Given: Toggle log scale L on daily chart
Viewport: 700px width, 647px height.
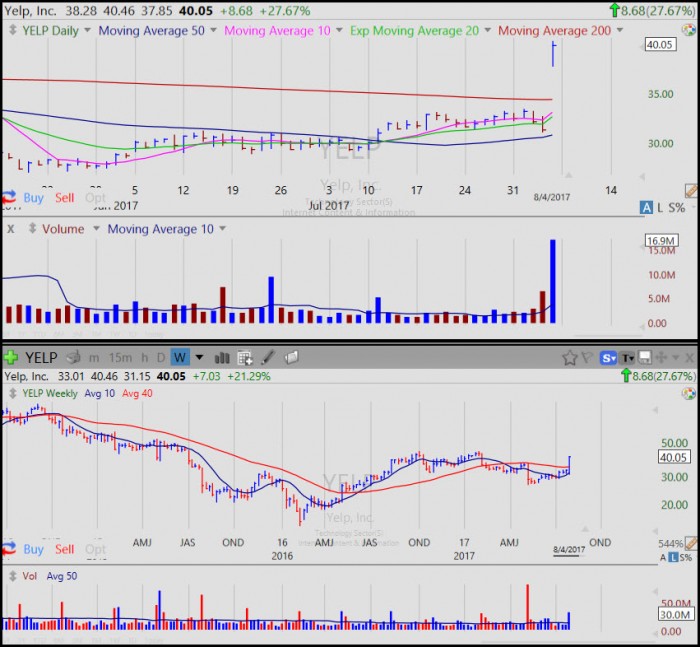Looking at the screenshot, I should pos(660,208).
